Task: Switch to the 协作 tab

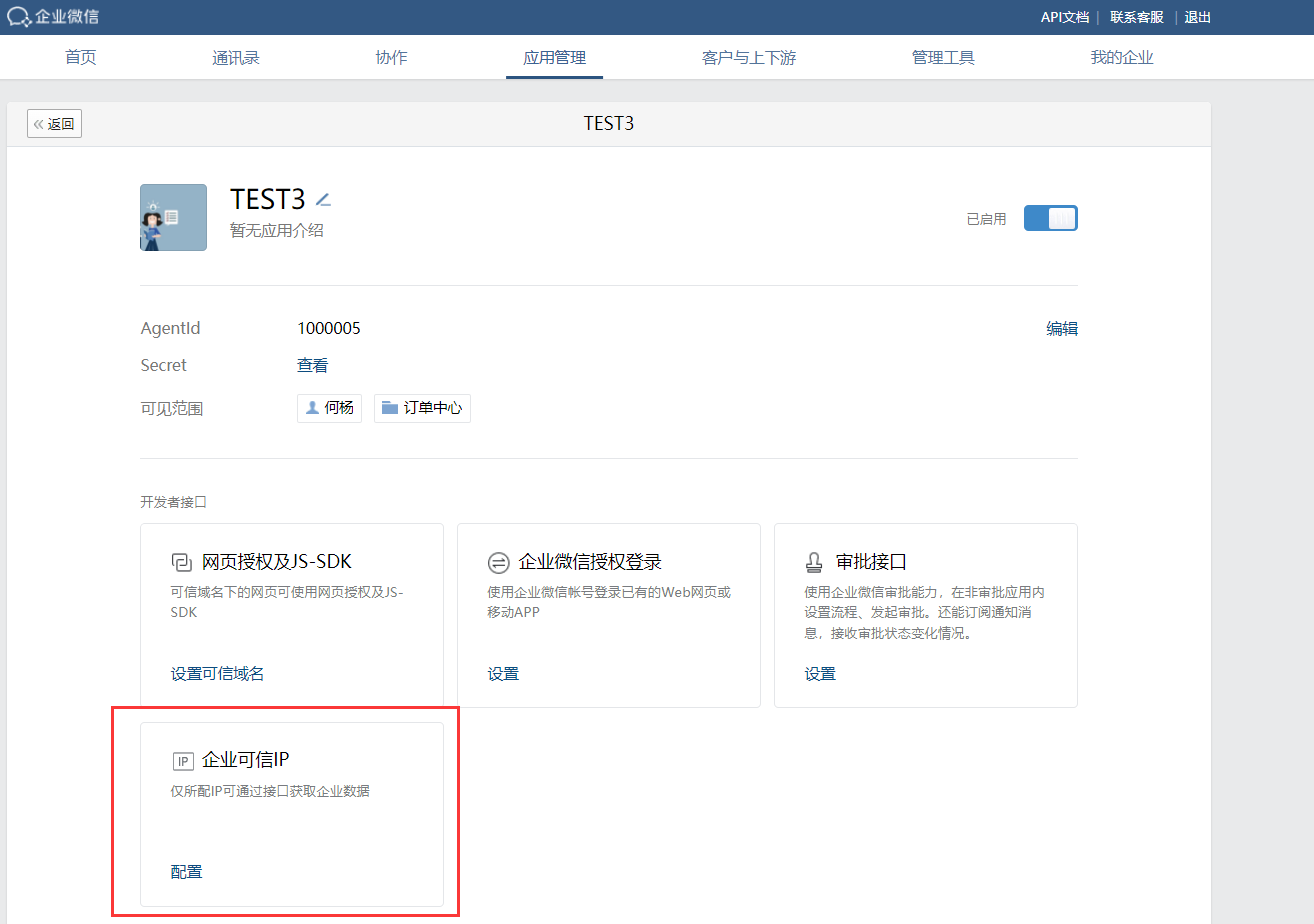Action: click(x=391, y=57)
